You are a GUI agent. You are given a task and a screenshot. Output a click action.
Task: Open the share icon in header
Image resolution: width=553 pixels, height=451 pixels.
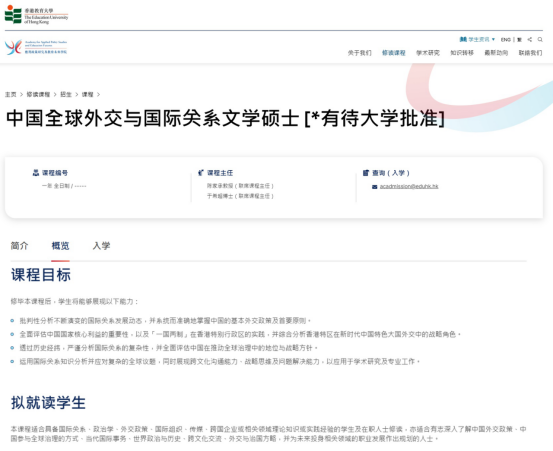[530, 39]
